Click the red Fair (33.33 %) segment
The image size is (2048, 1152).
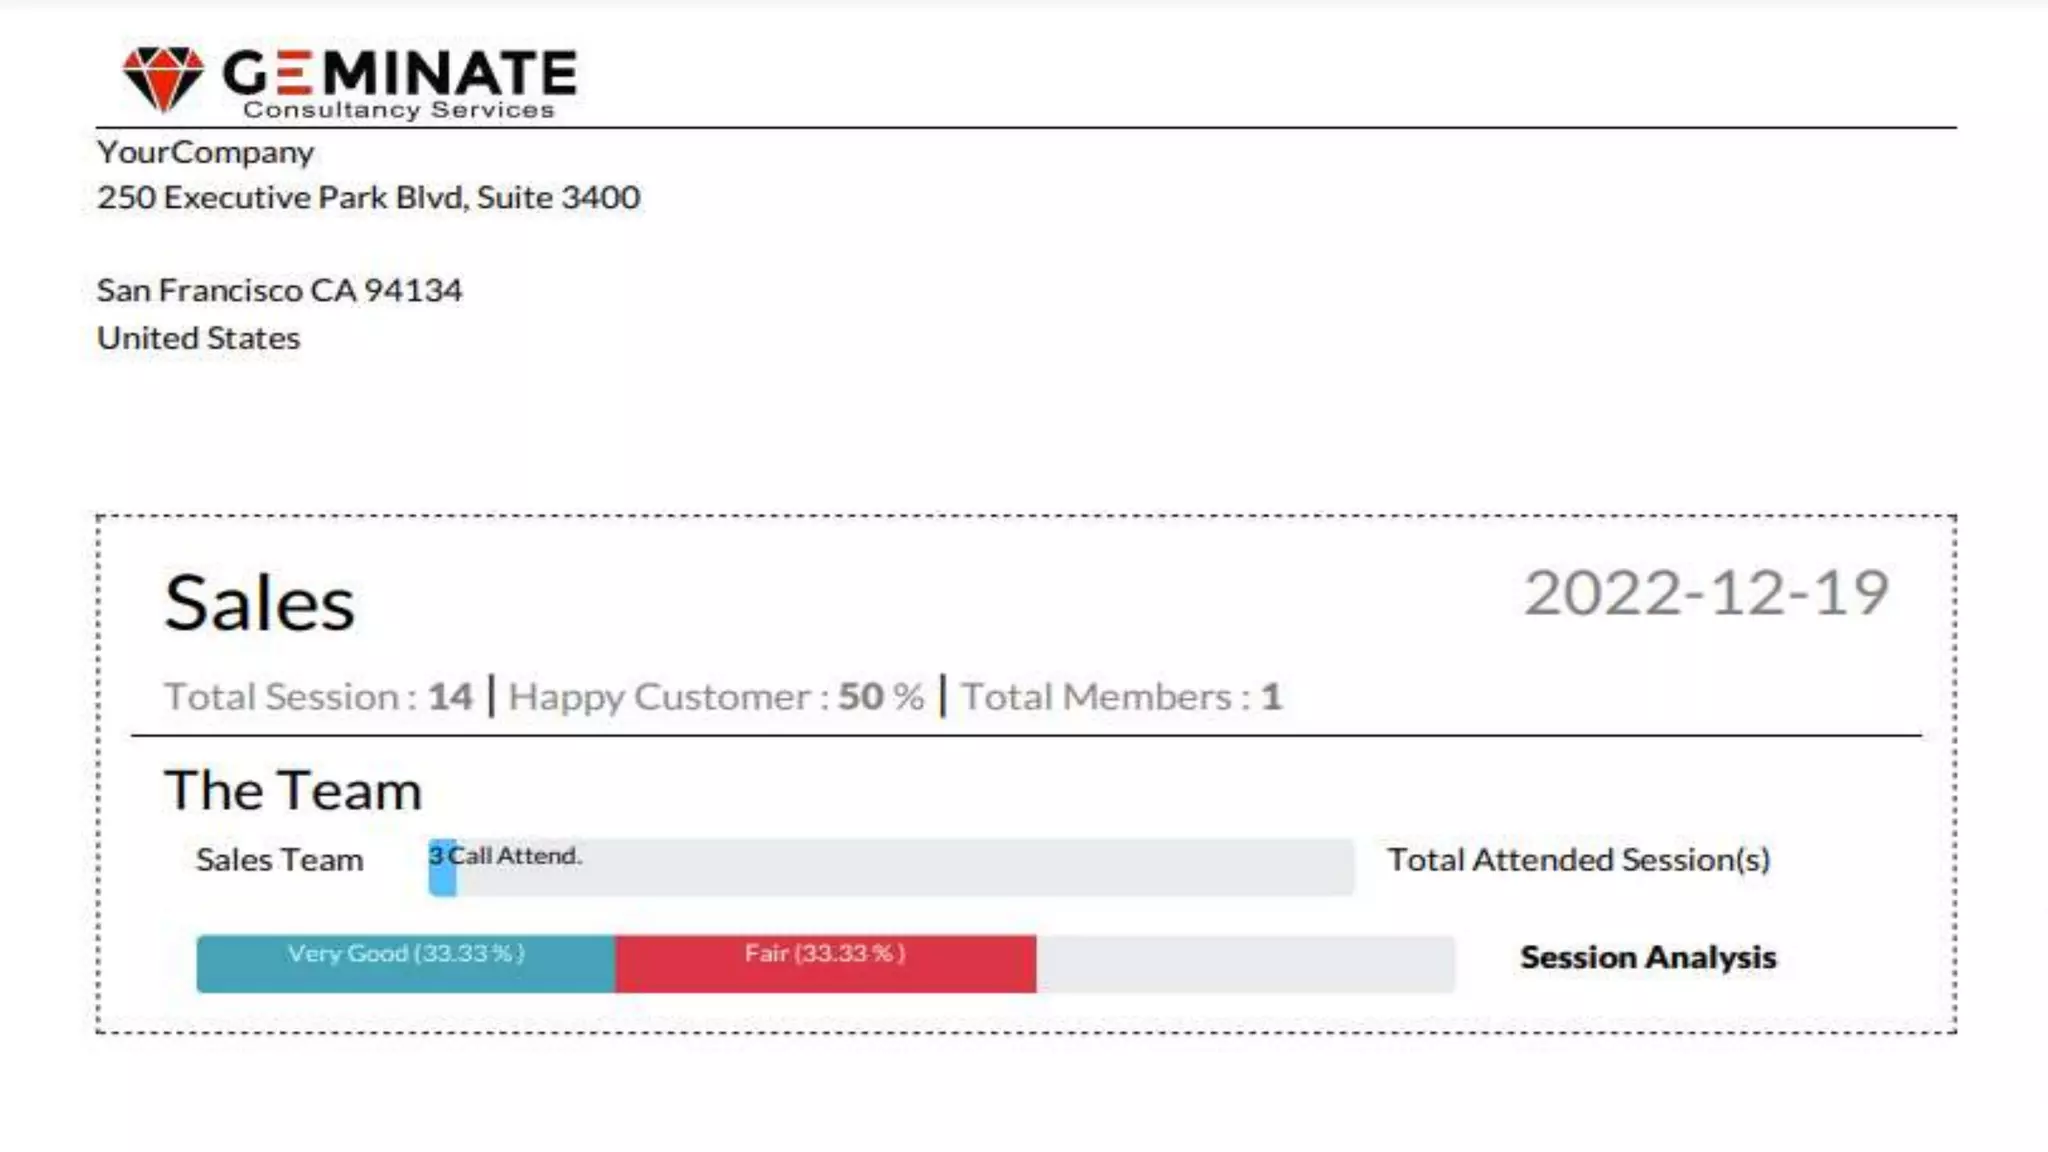click(x=825, y=964)
